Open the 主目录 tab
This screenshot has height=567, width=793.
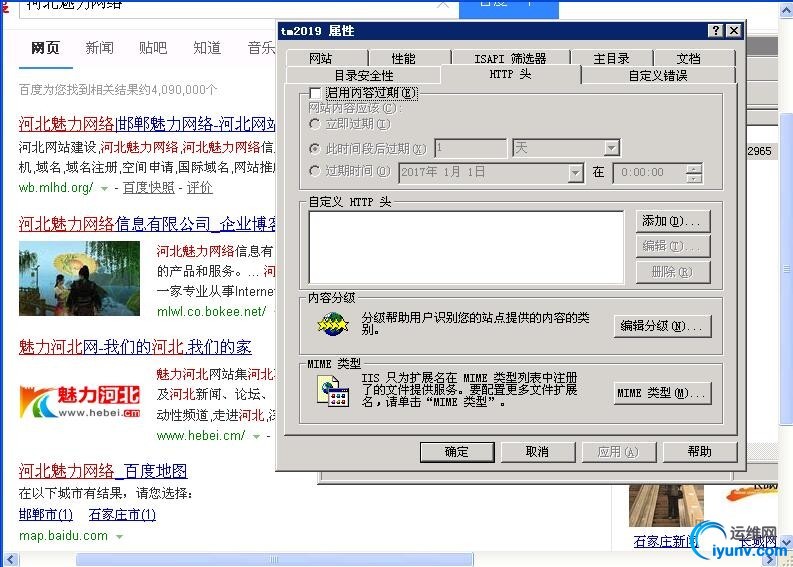click(611, 59)
